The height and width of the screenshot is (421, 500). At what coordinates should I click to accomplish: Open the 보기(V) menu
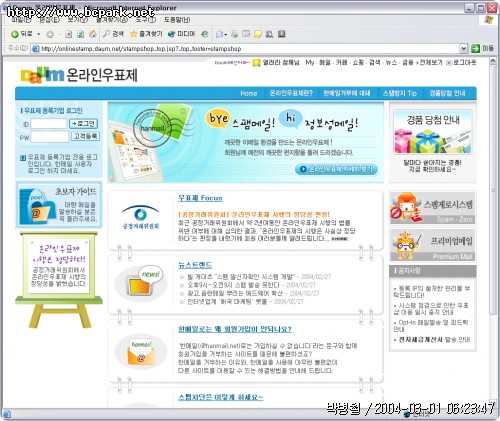click(78, 20)
